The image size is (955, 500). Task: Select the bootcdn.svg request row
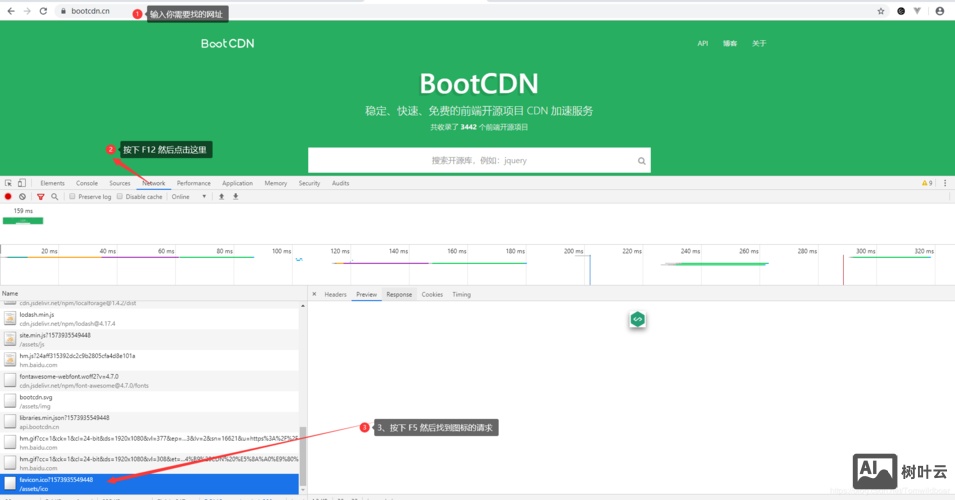150,402
